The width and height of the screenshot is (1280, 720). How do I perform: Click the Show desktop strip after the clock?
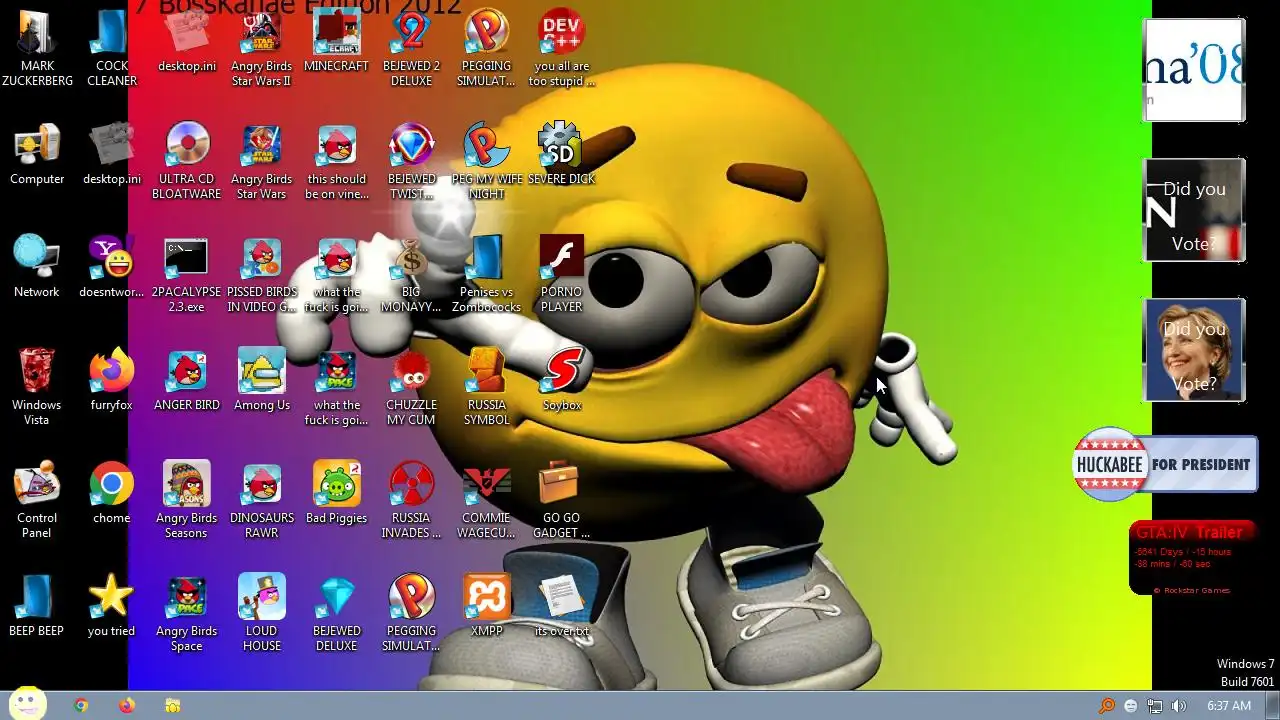[x=1272, y=705]
